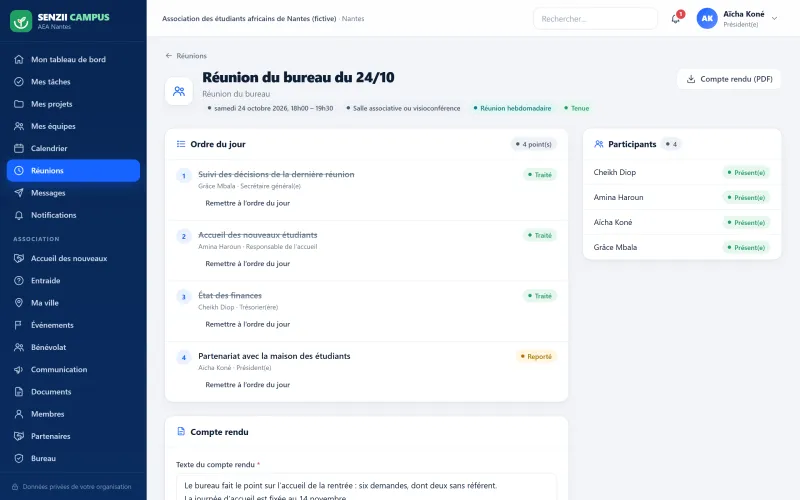Viewport: 800px width, 500px height.
Task: Click the checkmark icon next to Mes tâches
Action: tap(19, 82)
